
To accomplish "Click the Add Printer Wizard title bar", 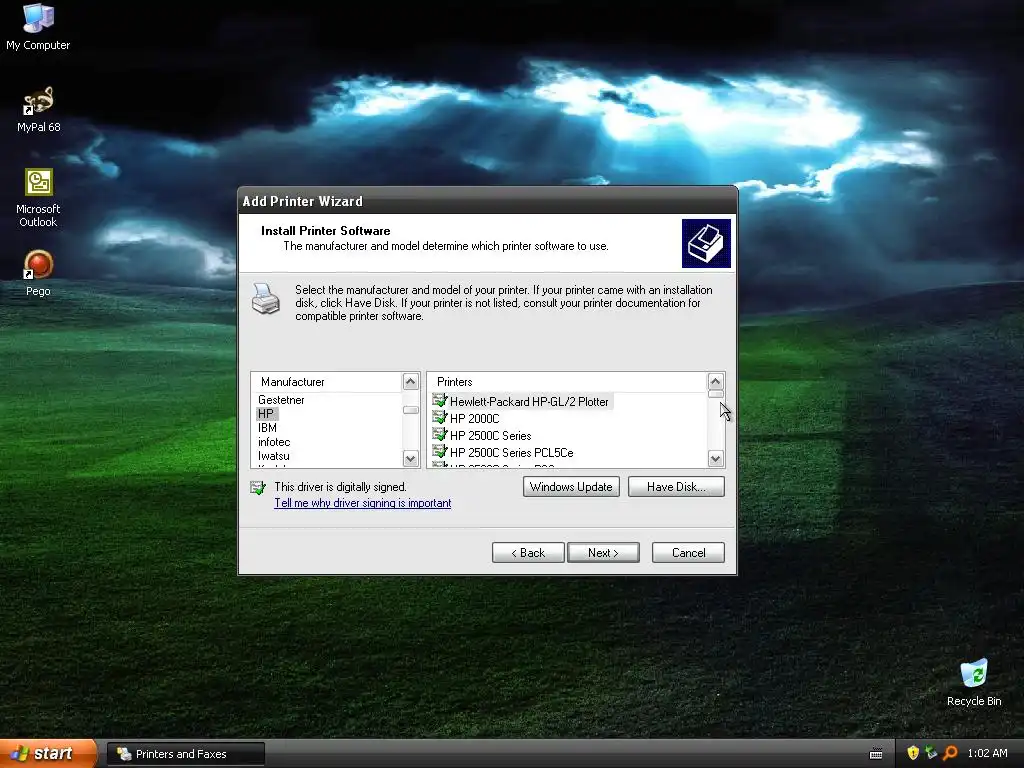I will (487, 200).
